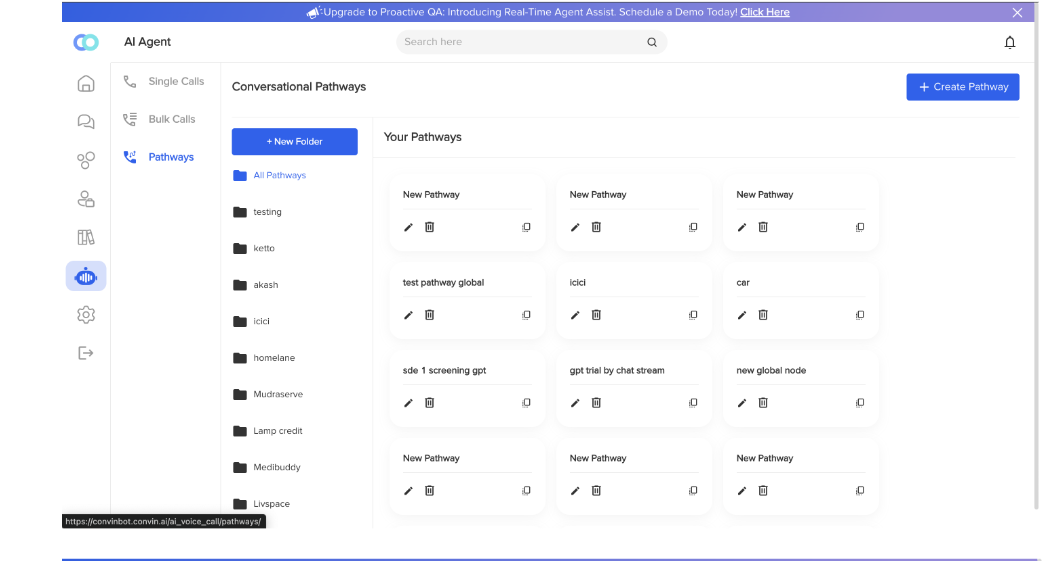Edit the sde 1 screening gpt pathway
Screen dimensions: 1062x561
408,403
